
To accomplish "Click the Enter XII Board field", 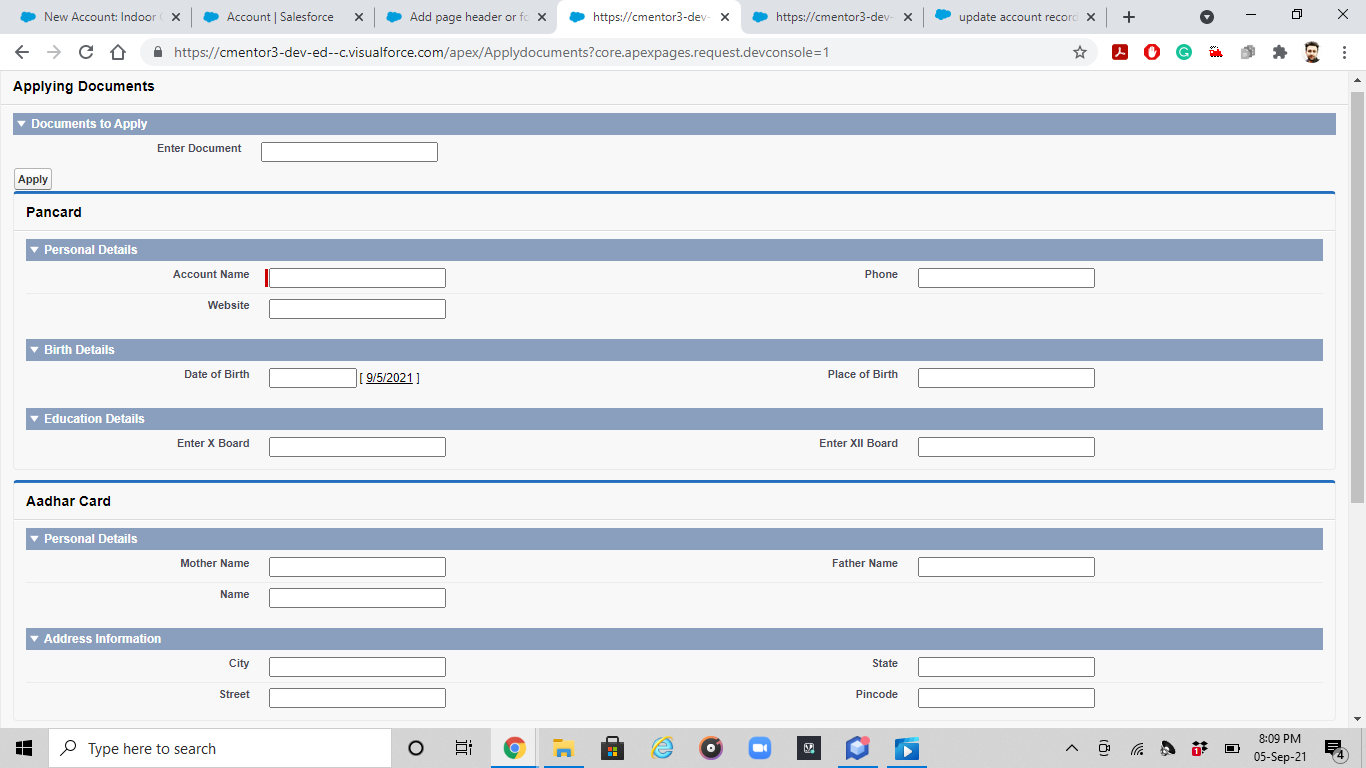I will tap(1006, 447).
